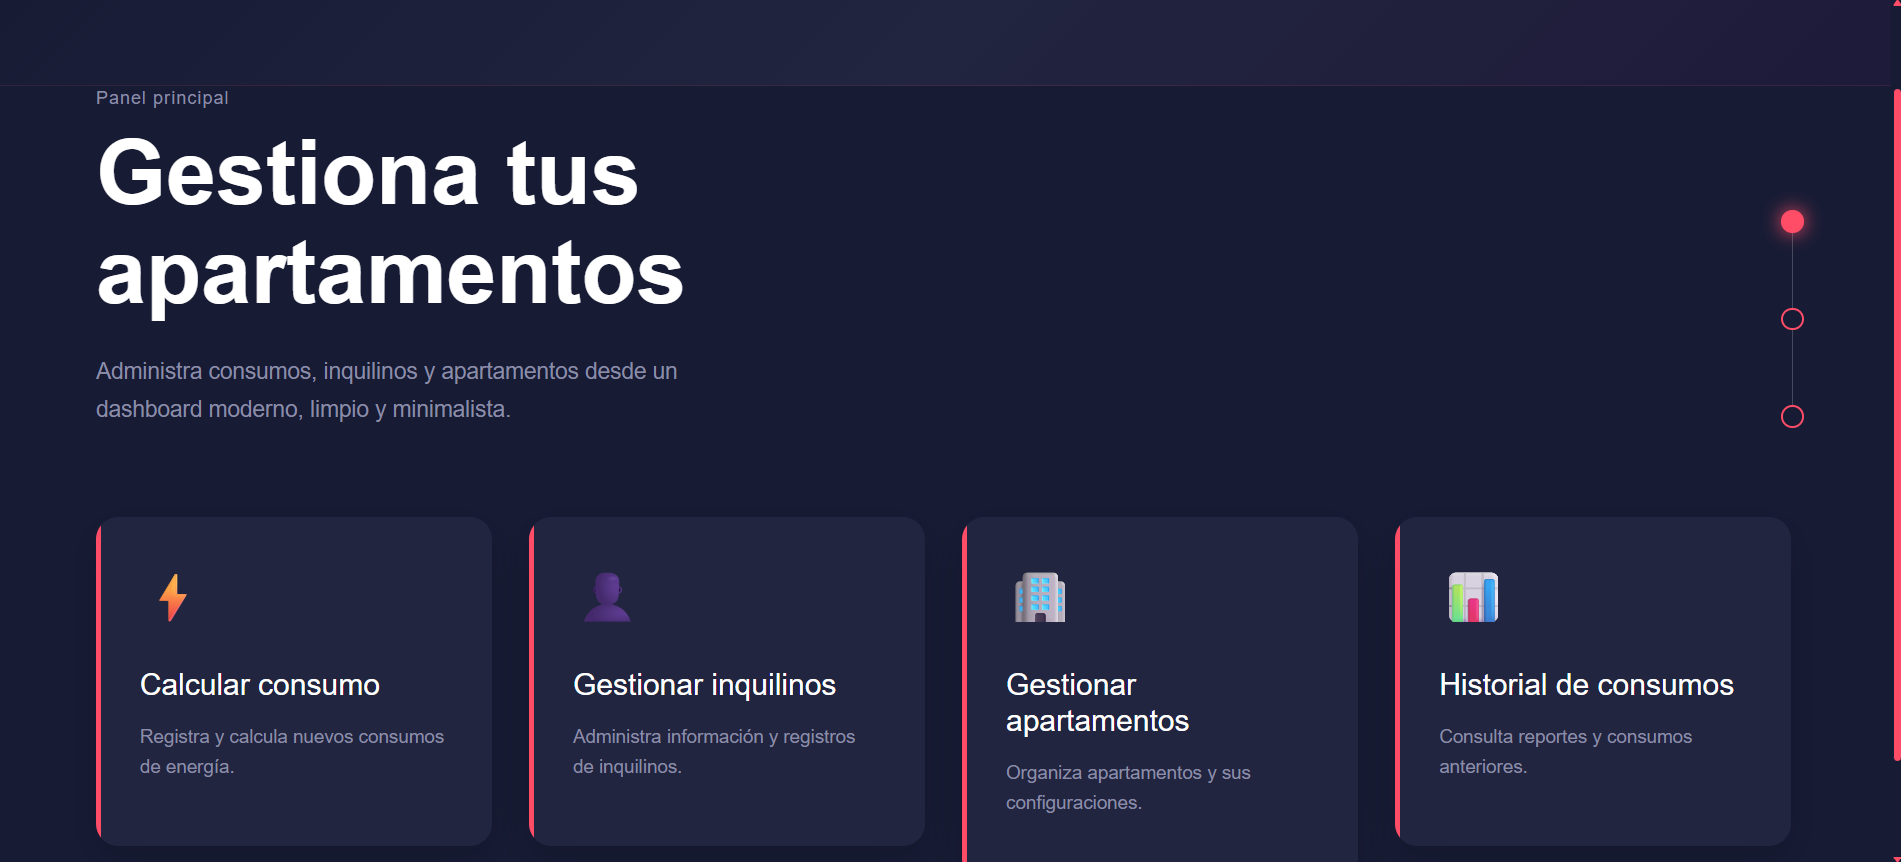Open the Gestionar inquilinos card title

coord(704,685)
